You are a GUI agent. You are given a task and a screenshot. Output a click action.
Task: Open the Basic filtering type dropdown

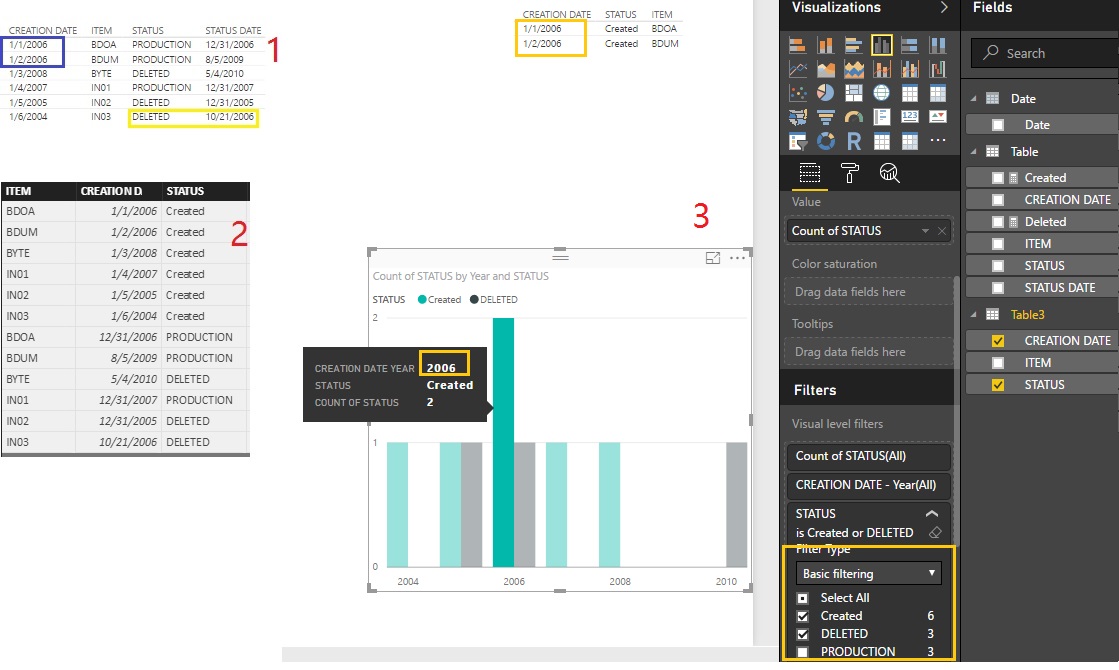click(869, 574)
